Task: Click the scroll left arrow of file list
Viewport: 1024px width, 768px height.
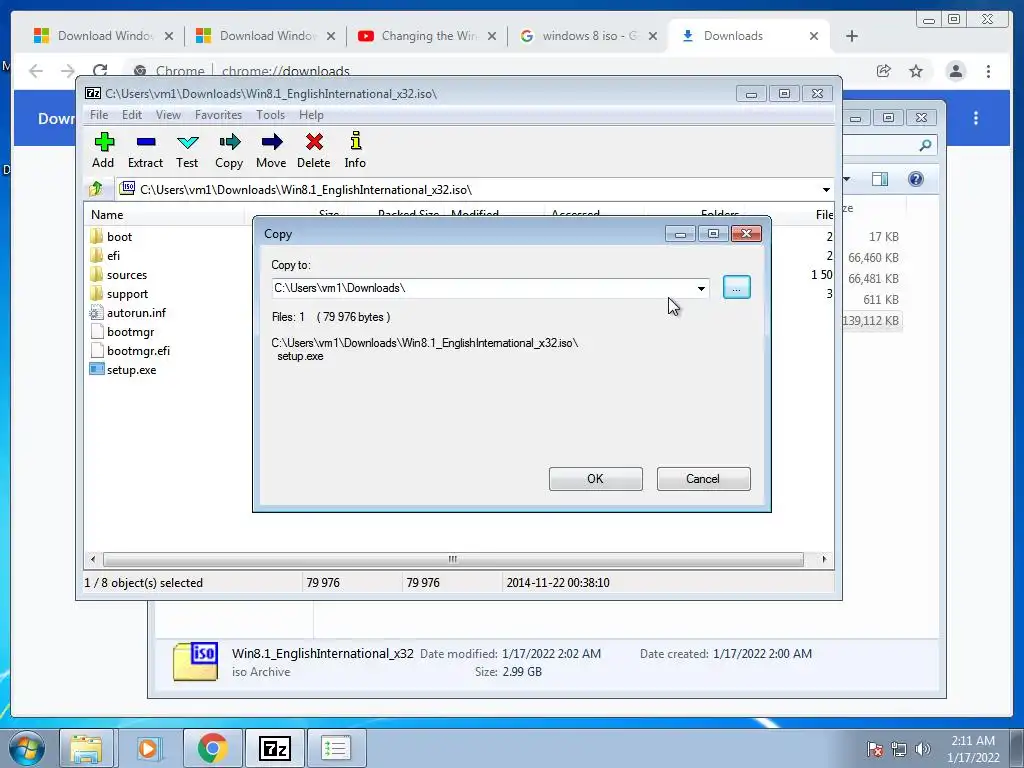Action: 93,560
